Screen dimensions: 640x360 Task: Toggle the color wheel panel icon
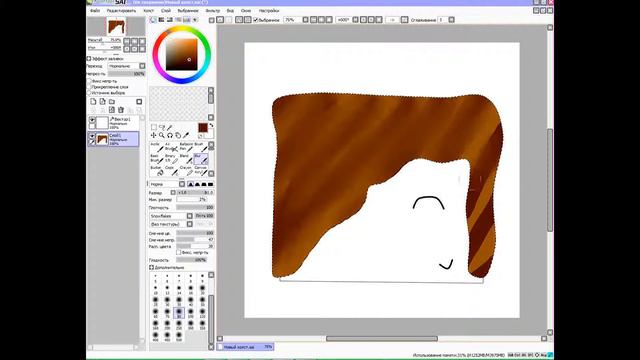tap(153, 20)
